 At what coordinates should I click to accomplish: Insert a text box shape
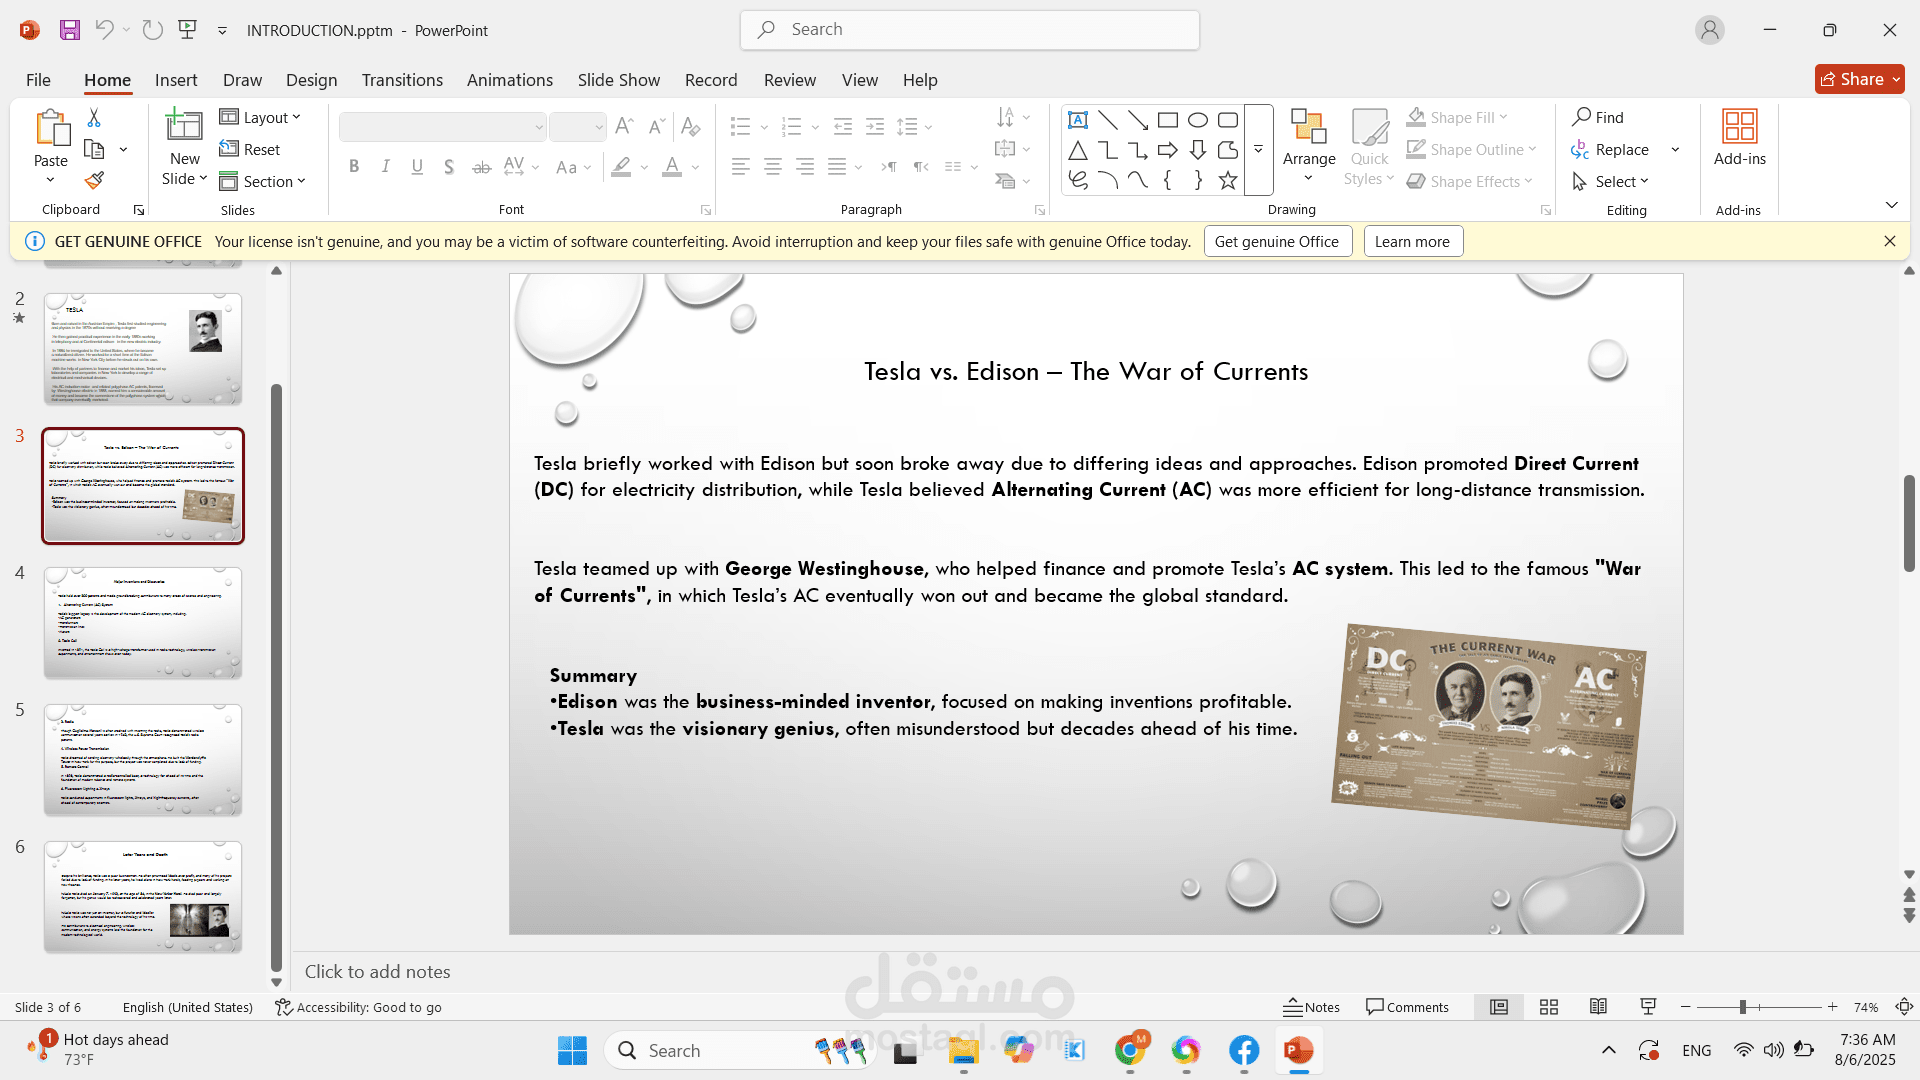(x=1078, y=120)
